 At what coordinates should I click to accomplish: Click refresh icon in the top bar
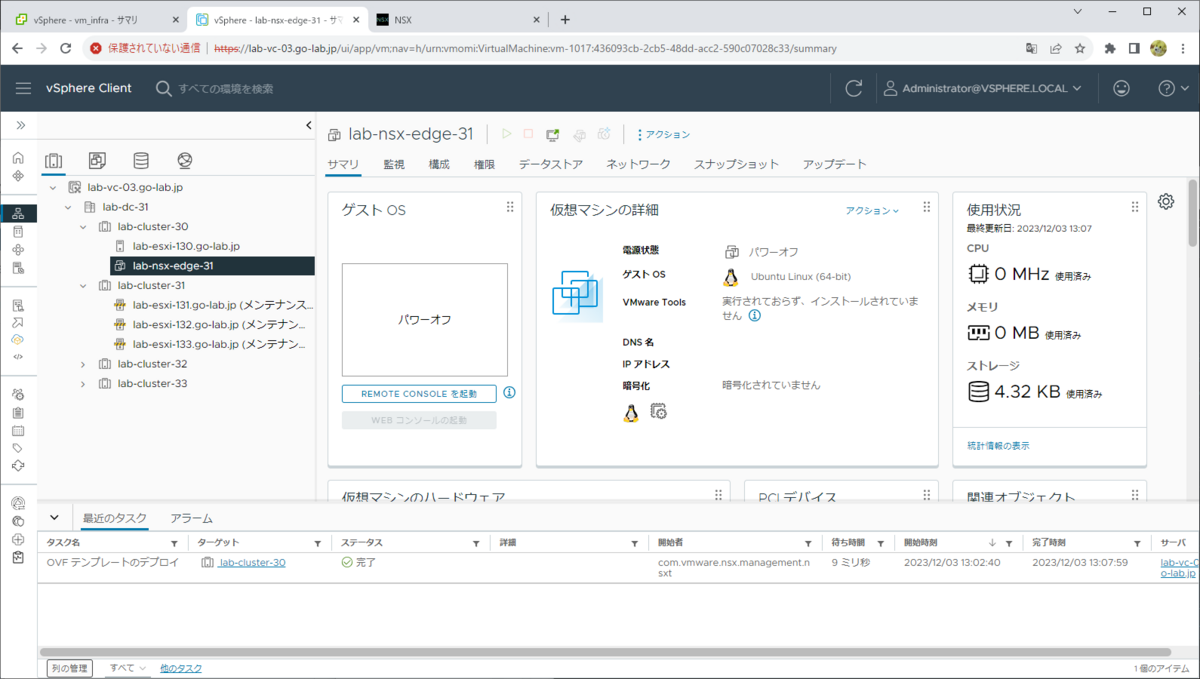coord(853,88)
